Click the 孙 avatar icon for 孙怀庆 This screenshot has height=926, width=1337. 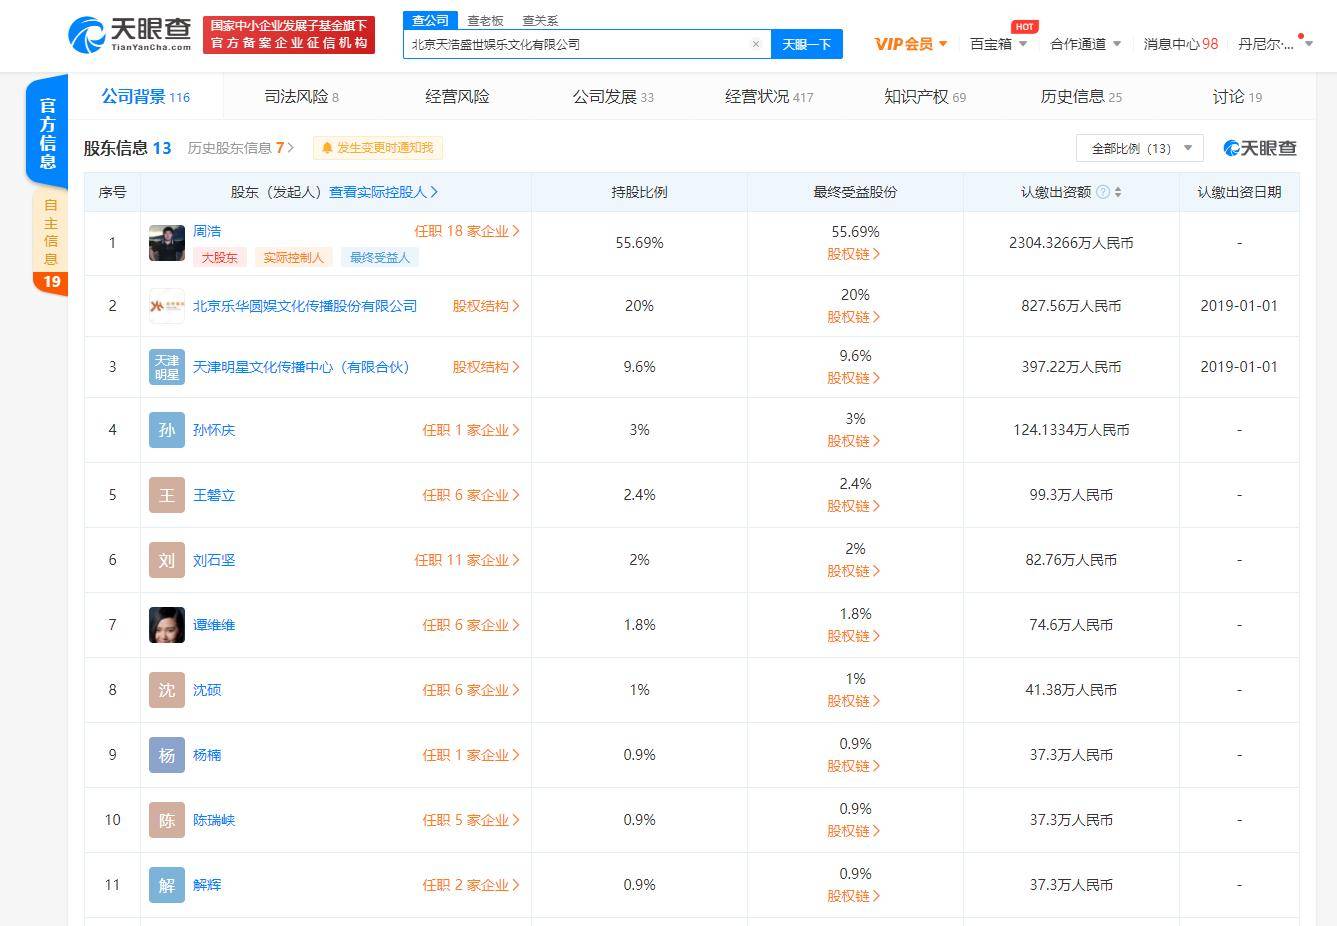click(x=167, y=430)
